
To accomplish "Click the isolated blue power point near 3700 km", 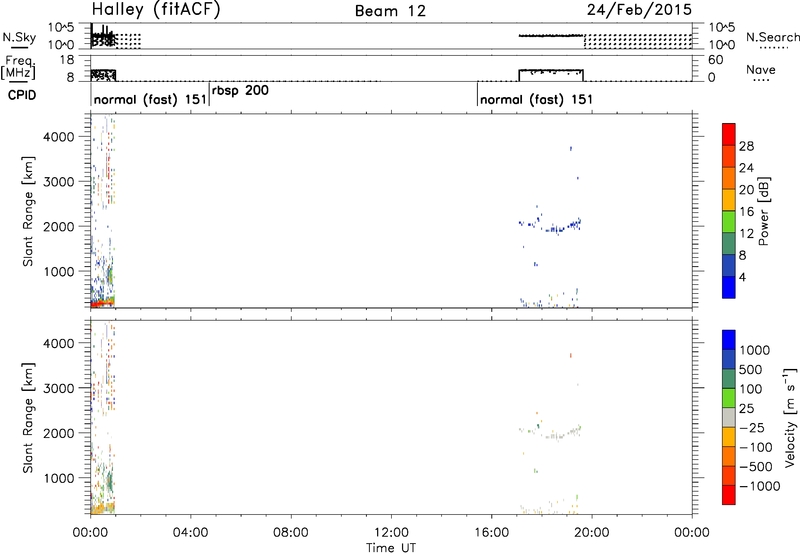I will (x=571, y=148).
